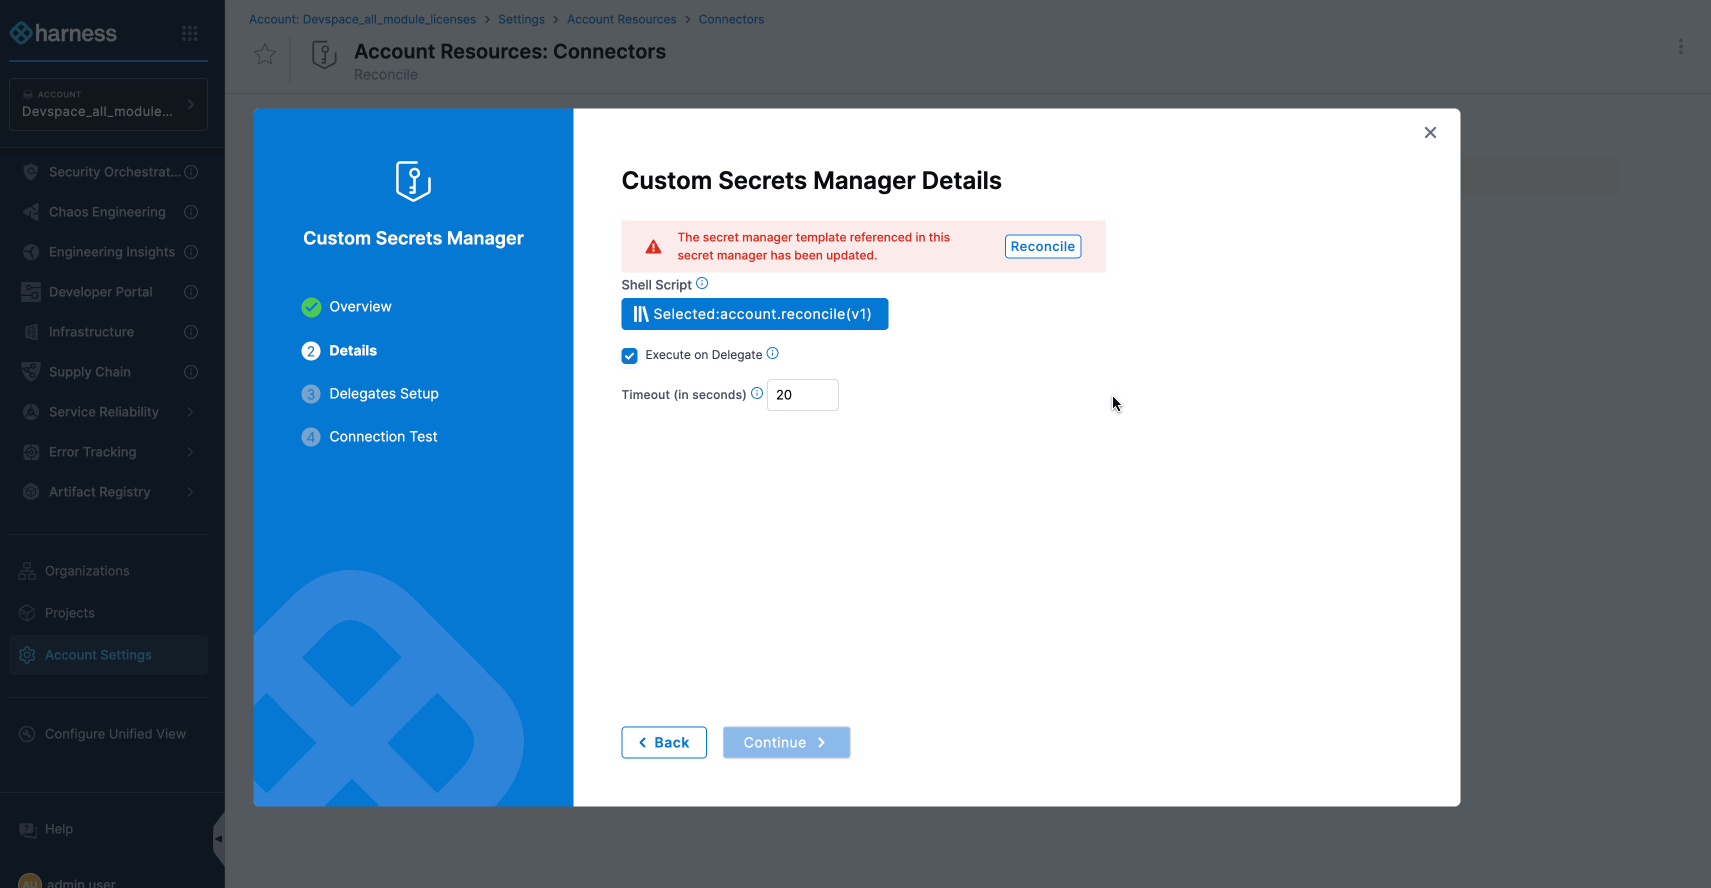The height and width of the screenshot is (888, 1711).
Task: Expand the Artifact Registry module
Action: click(190, 492)
